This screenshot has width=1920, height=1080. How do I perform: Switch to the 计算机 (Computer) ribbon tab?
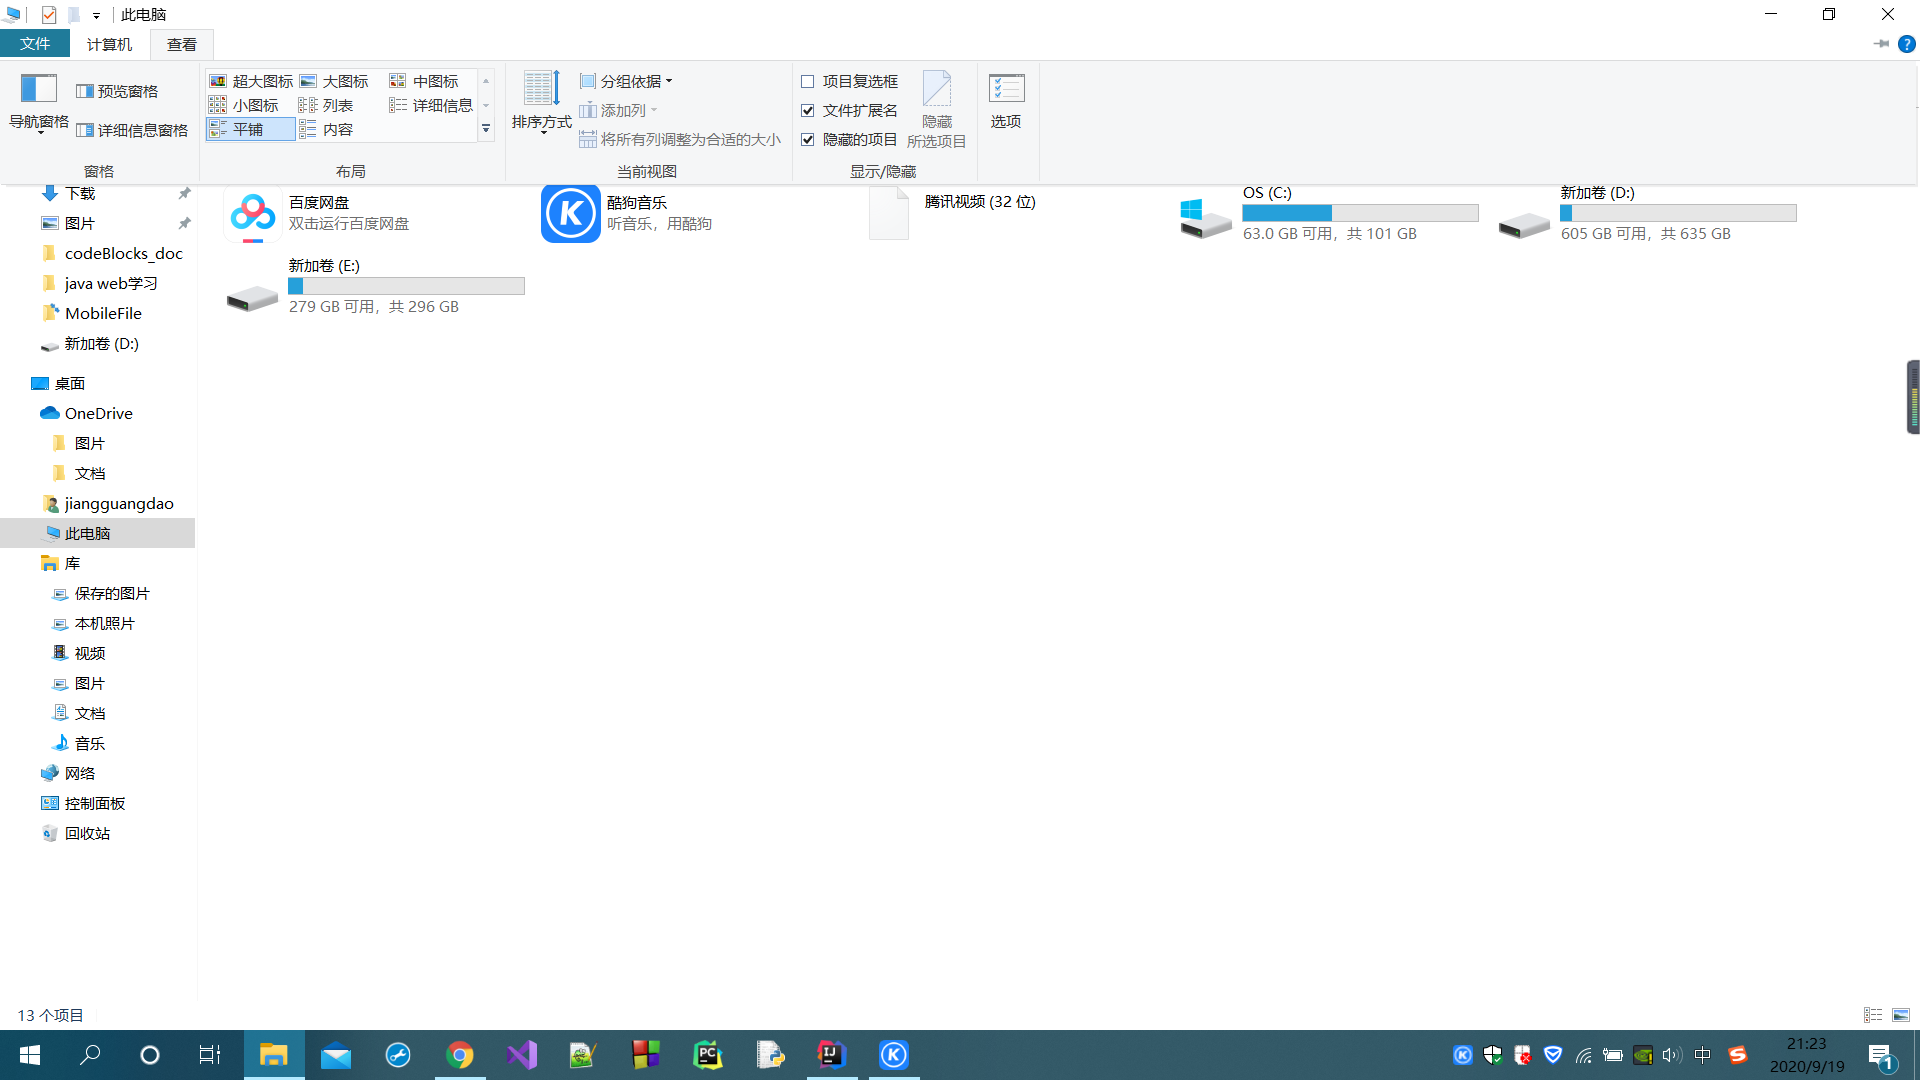109,44
